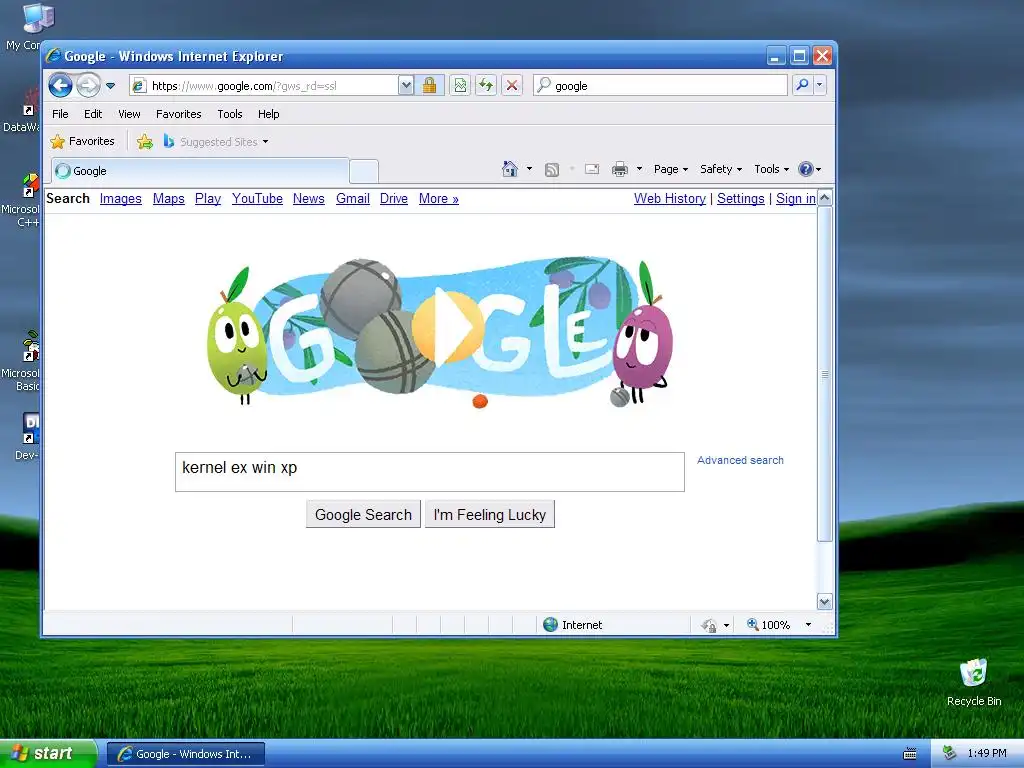Click the New Tab button
Viewport: 1024px width, 768px height.
click(364, 172)
